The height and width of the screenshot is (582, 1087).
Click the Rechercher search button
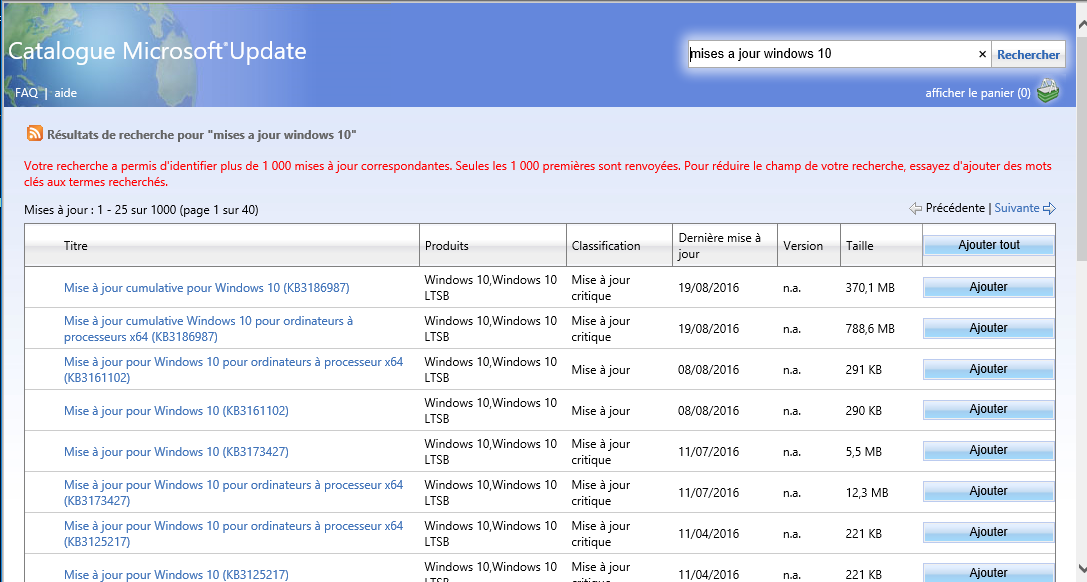(x=1028, y=55)
